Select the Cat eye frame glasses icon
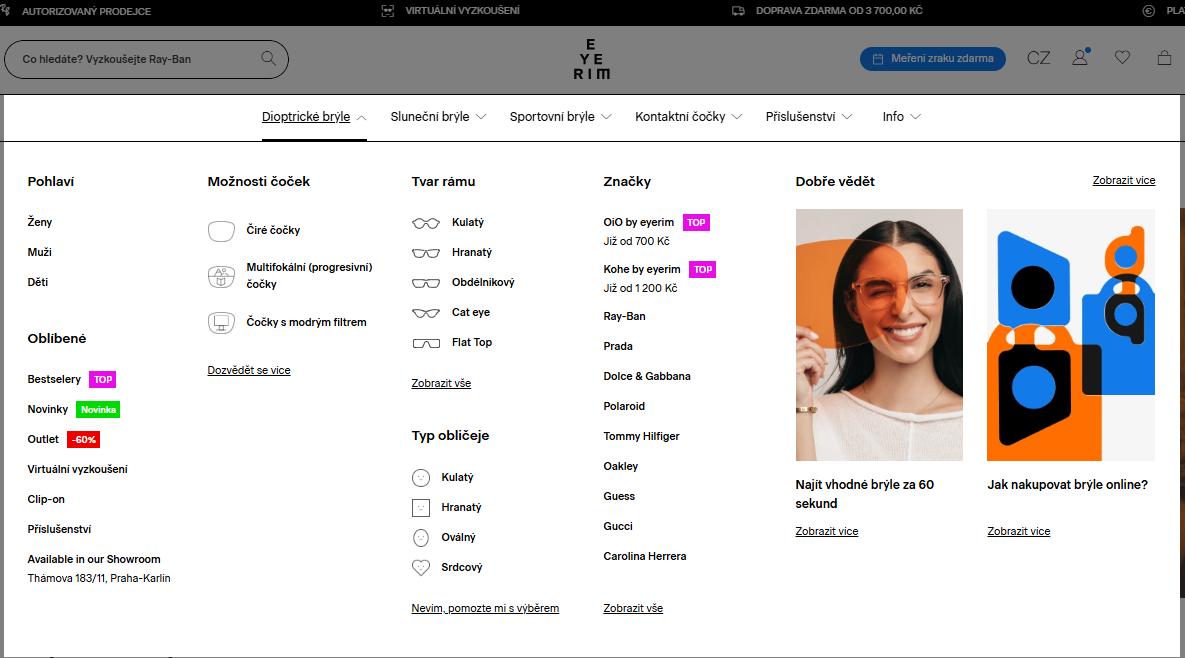Screen dimensions: 1185x658 425,313
